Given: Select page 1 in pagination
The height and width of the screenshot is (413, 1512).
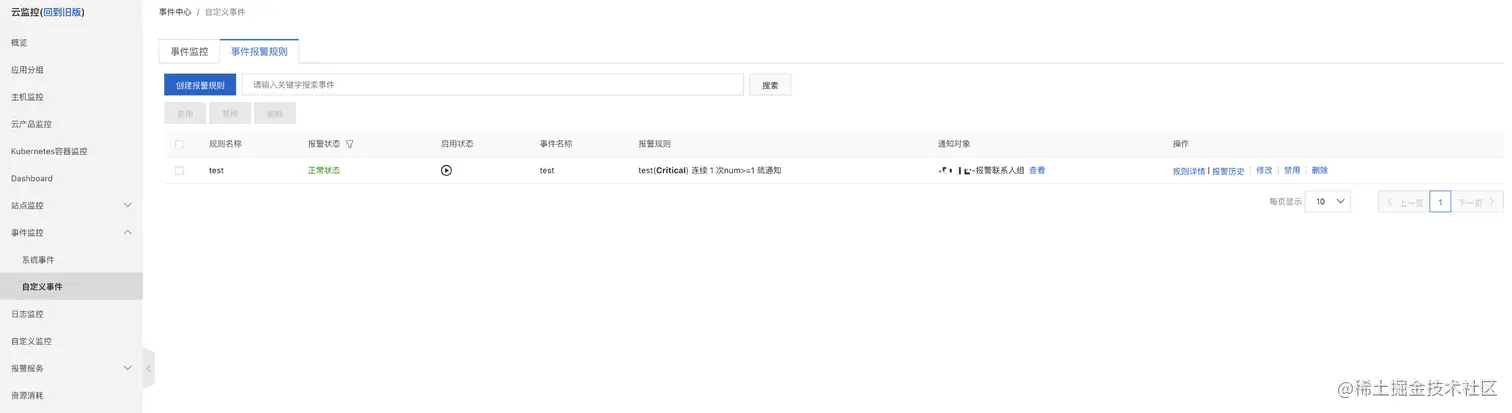Looking at the screenshot, I should (x=1440, y=201).
